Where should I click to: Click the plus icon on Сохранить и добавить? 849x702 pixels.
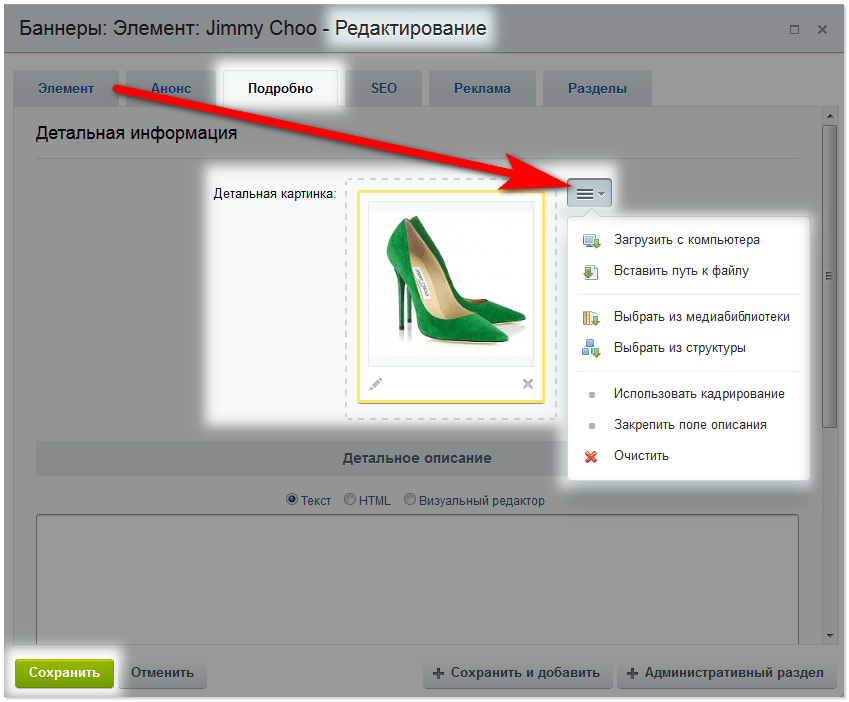[439, 673]
